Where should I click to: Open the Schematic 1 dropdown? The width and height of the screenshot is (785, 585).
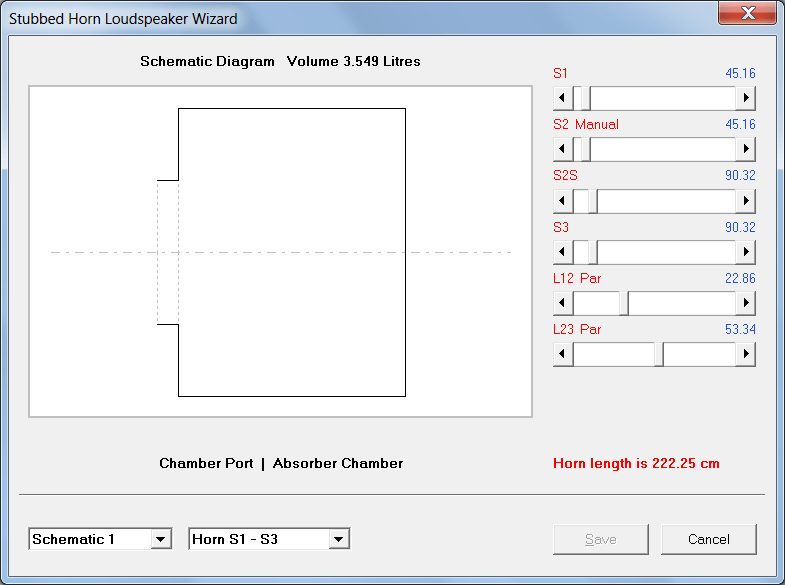click(x=160, y=539)
